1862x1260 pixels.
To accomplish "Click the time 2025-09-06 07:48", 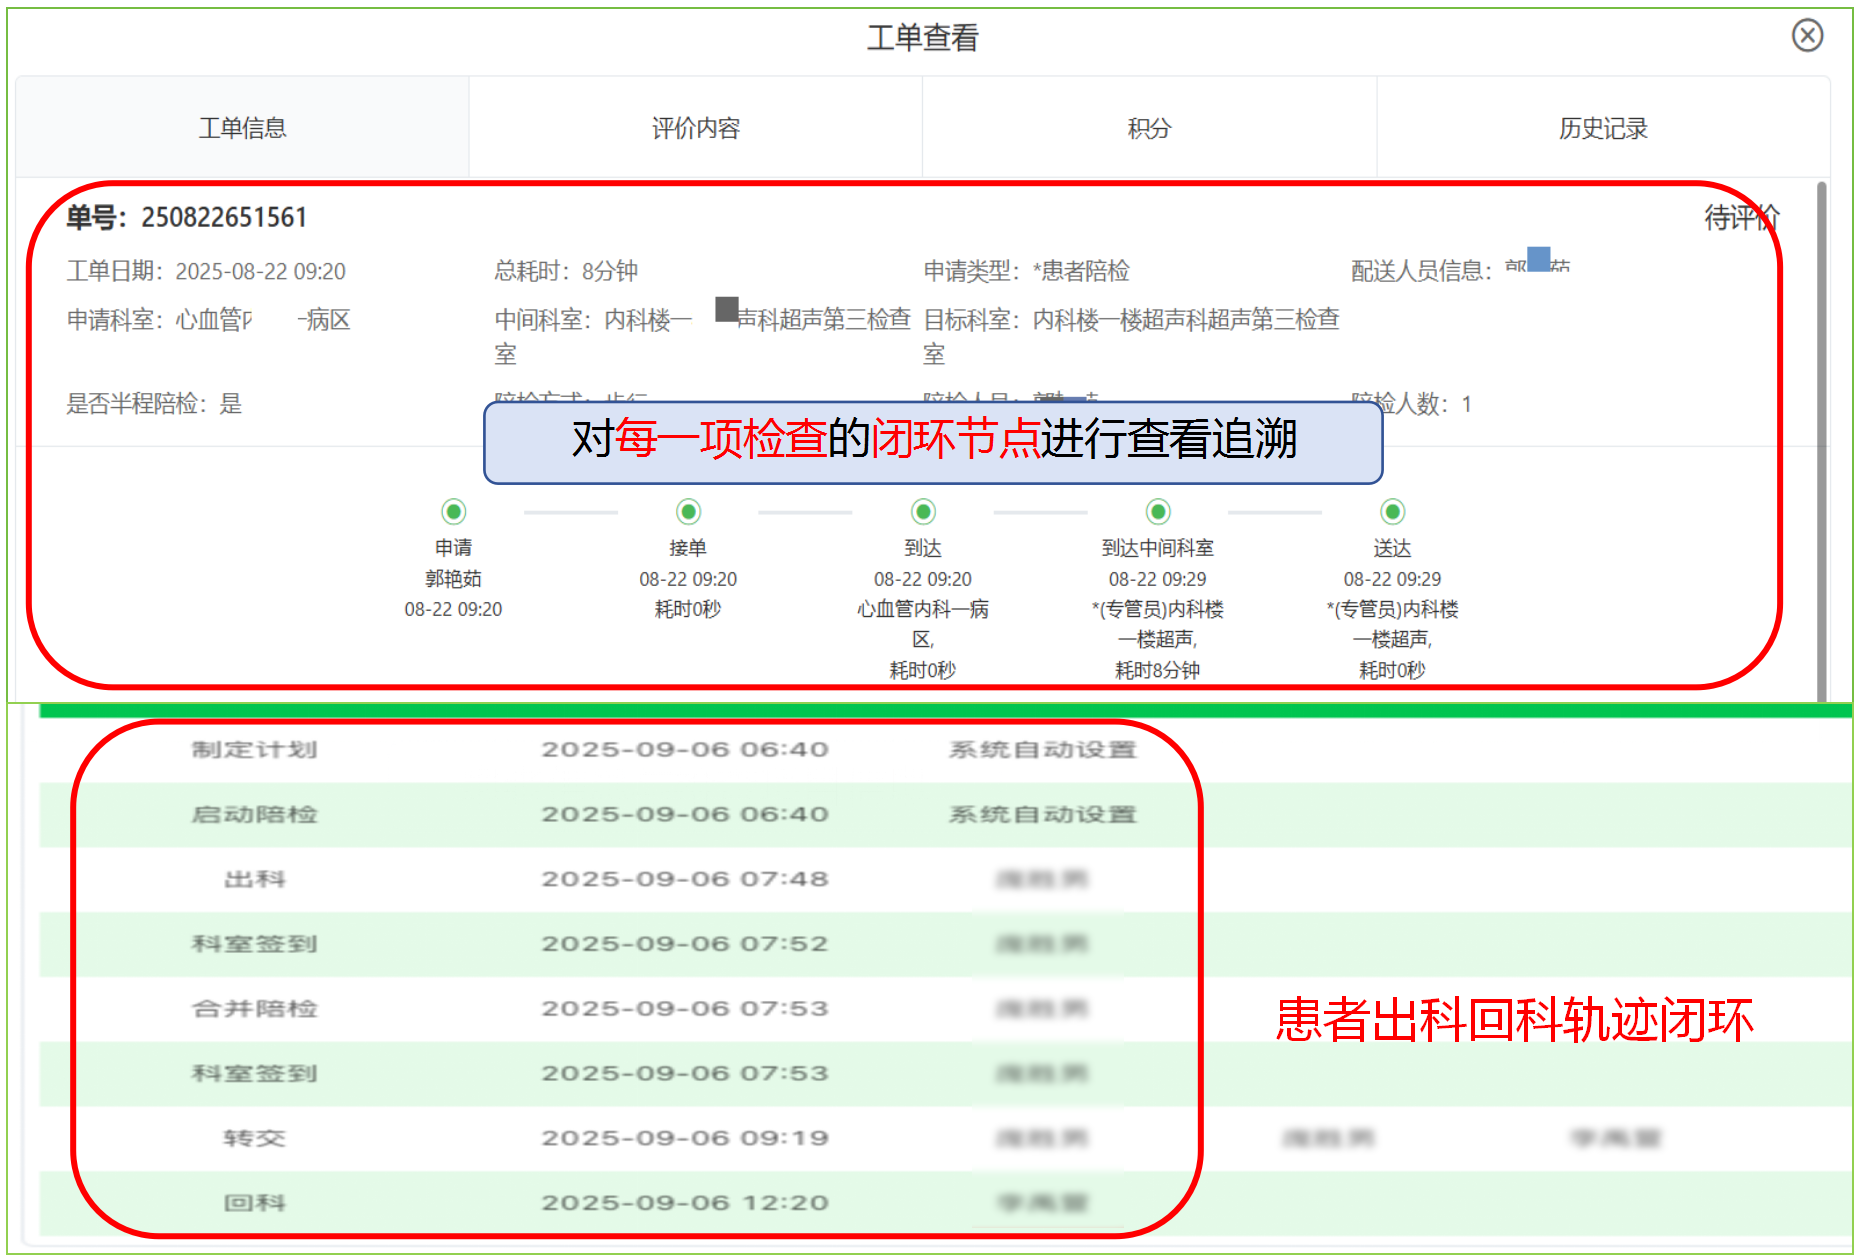I will [x=685, y=879].
